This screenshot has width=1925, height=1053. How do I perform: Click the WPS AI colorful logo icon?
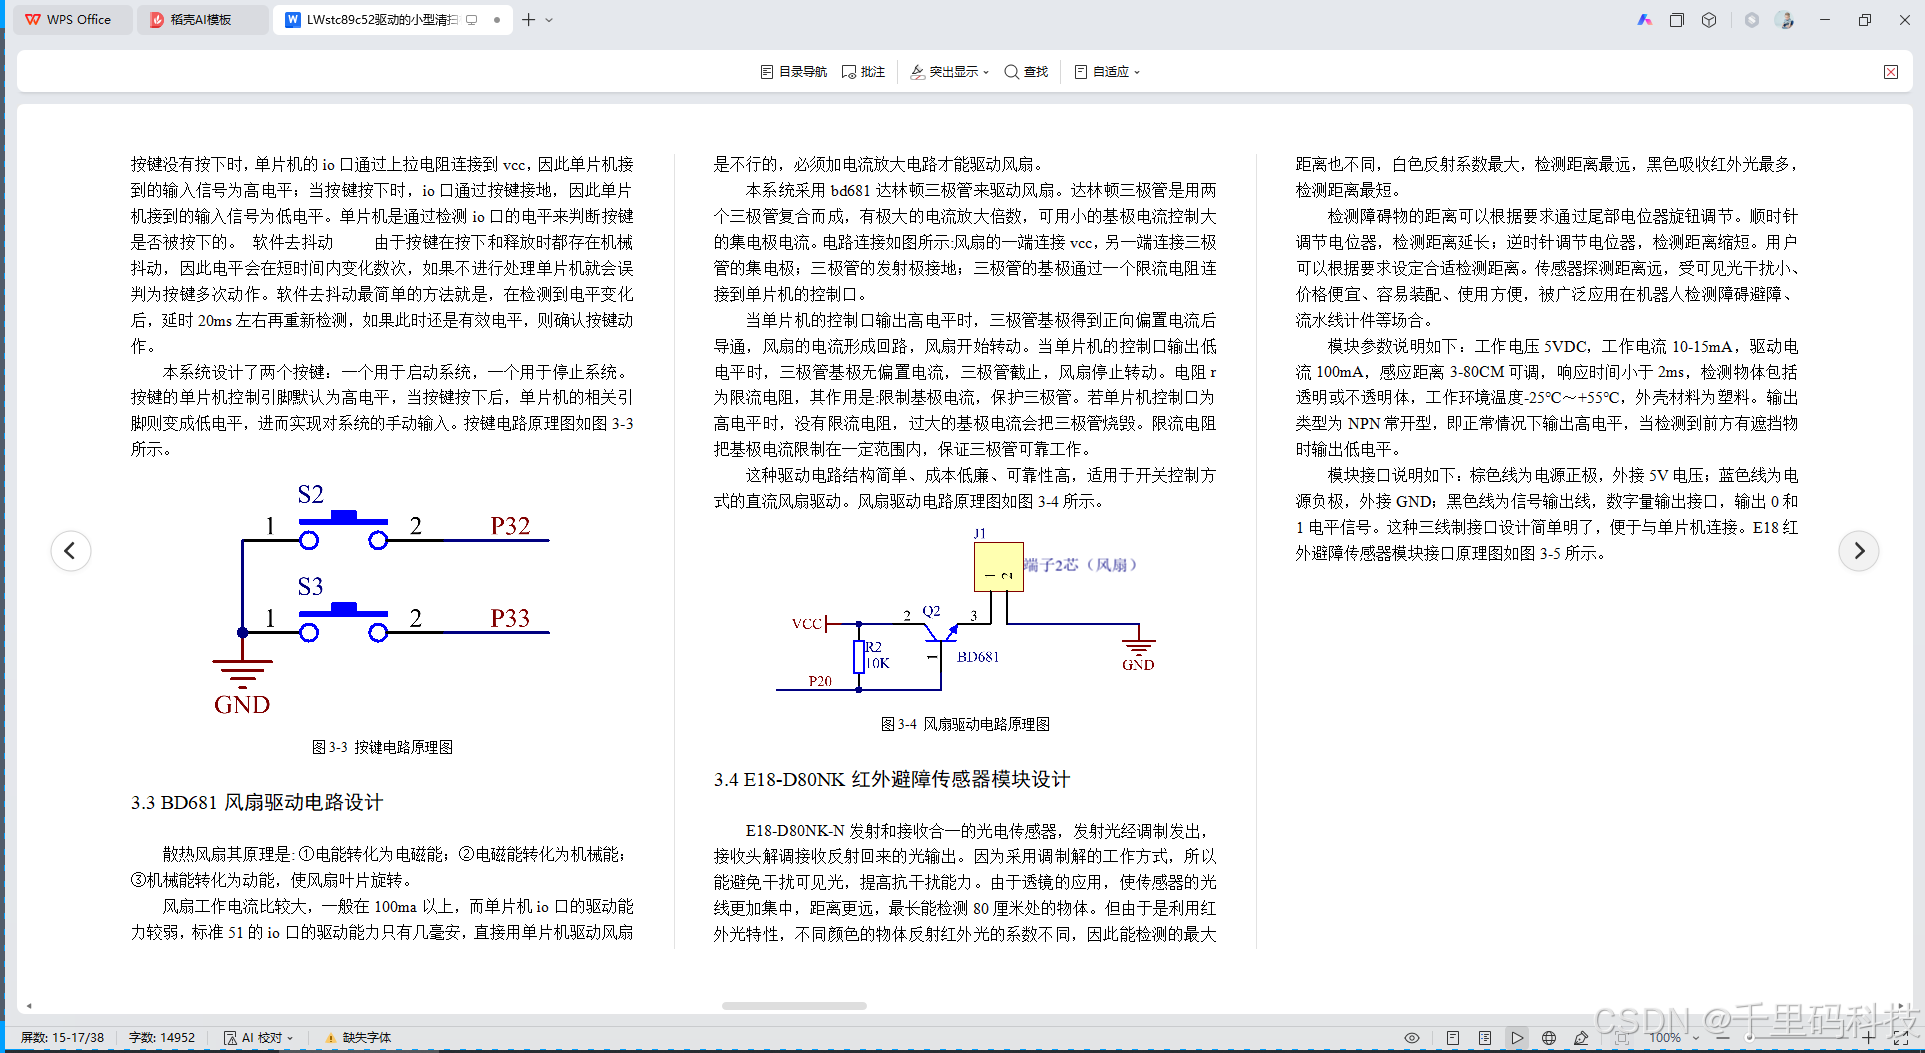[x=1644, y=20]
